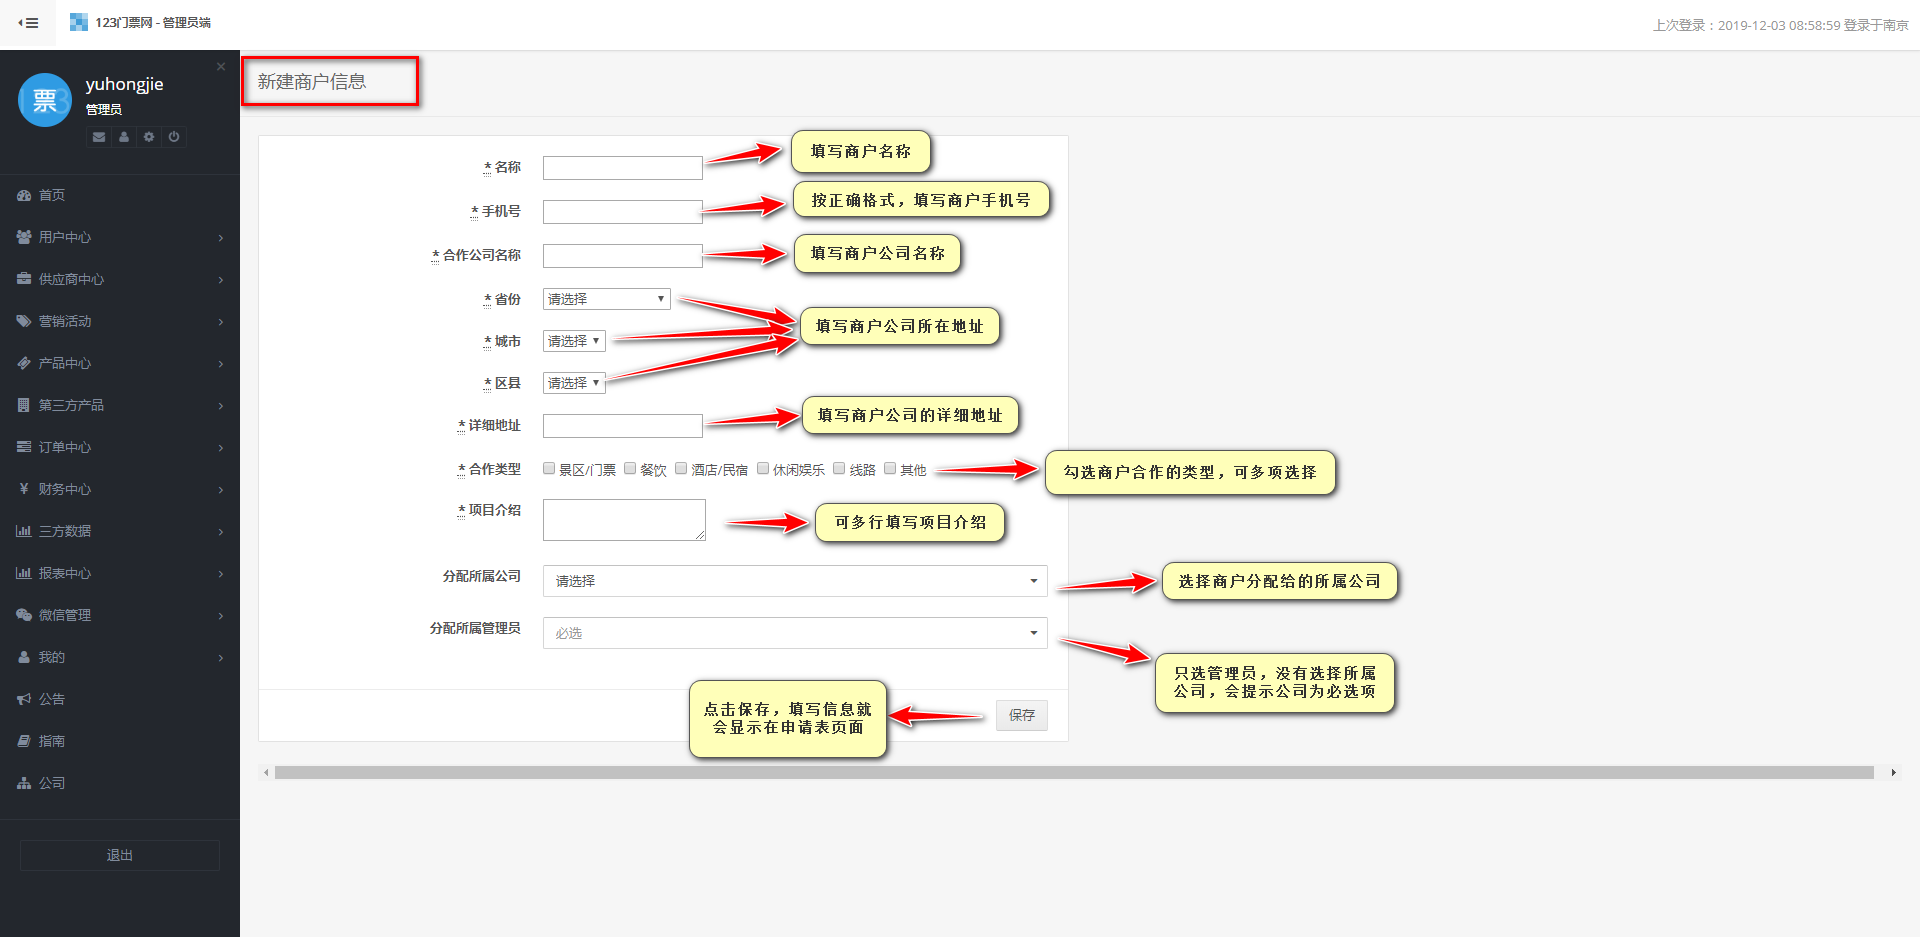Close the user panel with X icon
The height and width of the screenshot is (937, 1920).
pos(221,66)
